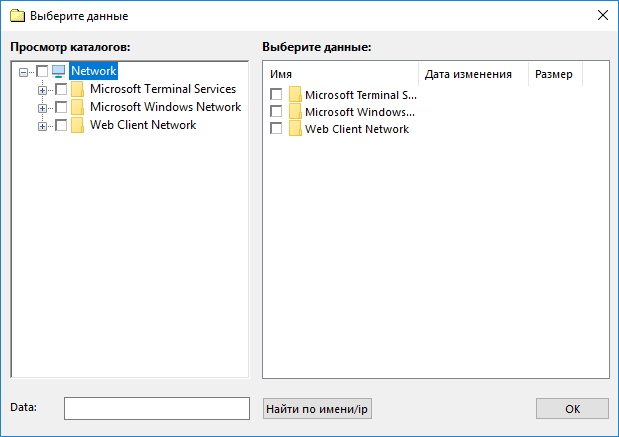Click Microsoft Terminal Services folder icon in tree
Viewport: 619px width, 437px height.
point(77,89)
